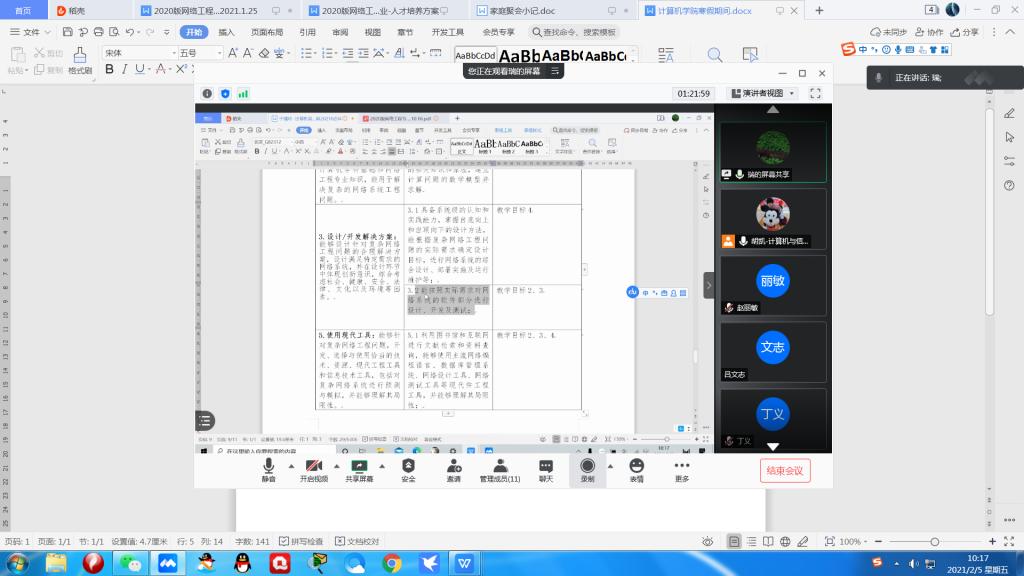Click the mute microphone icon in meeting toolbar

[268, 468]
